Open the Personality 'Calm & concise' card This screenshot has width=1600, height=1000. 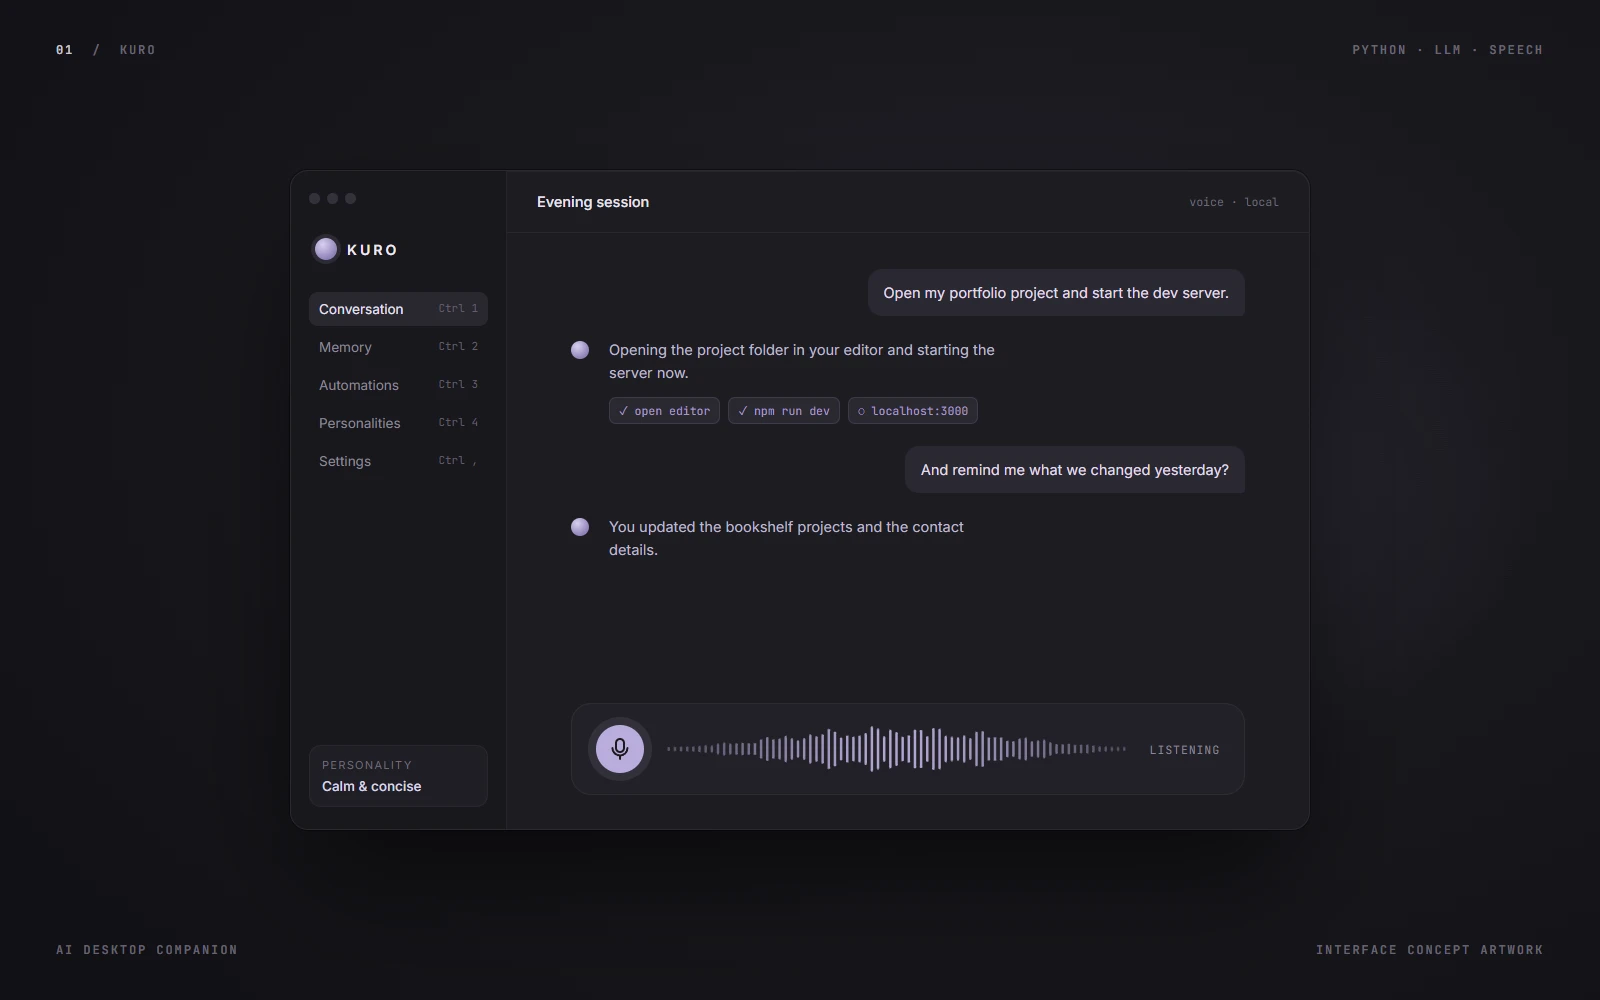(398, 776)
